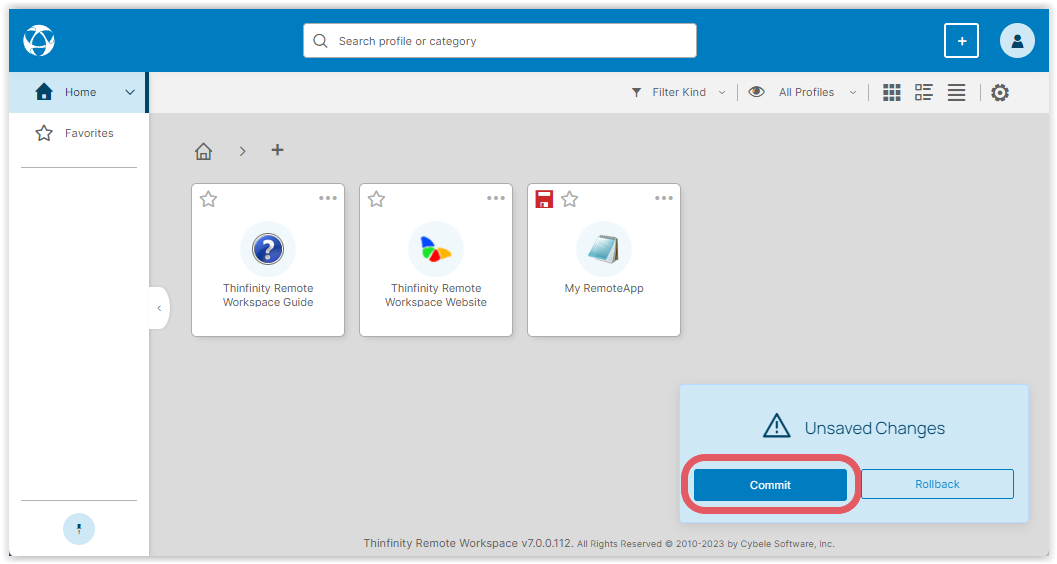The width and height of the screenshot is (1057, 564).
Task: Favorite the My RemoteApp card
Action: (x=570, y=199)
